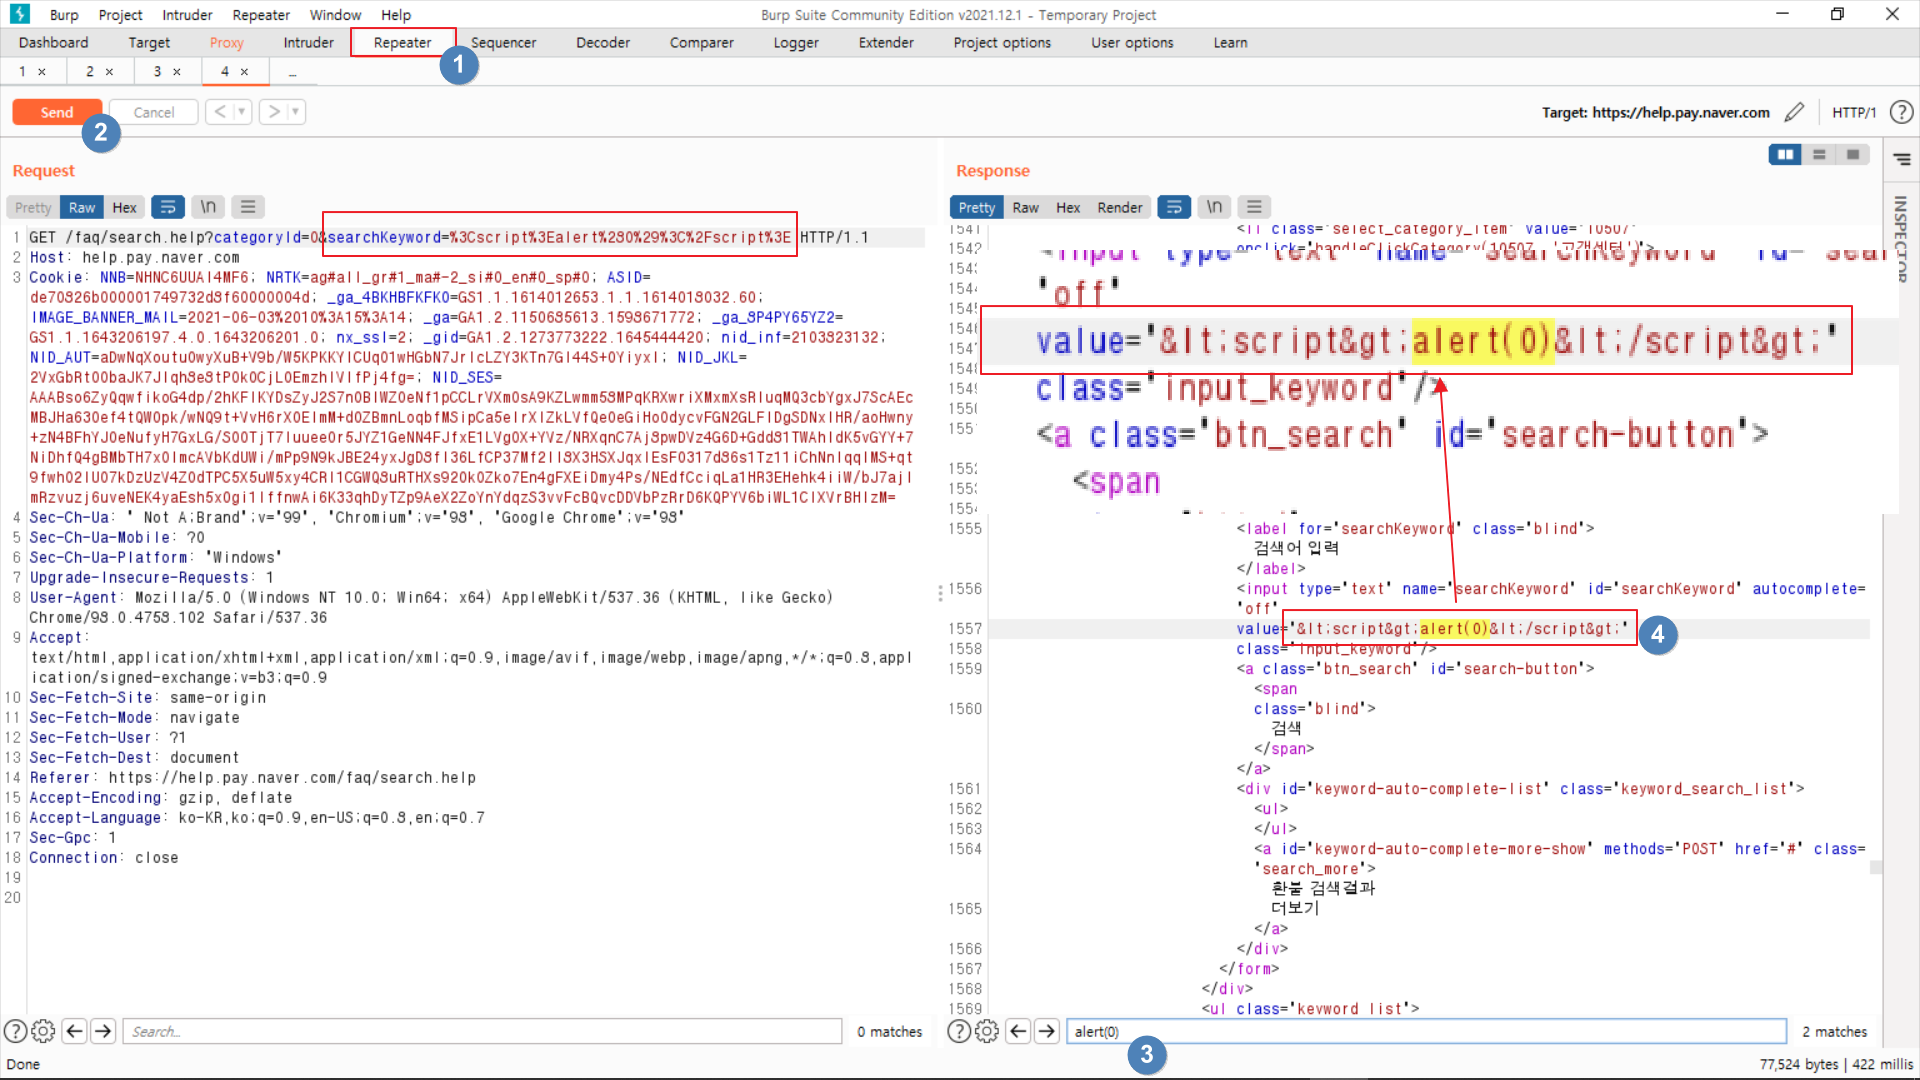Switch to the Extender tab

pos(886,42)
